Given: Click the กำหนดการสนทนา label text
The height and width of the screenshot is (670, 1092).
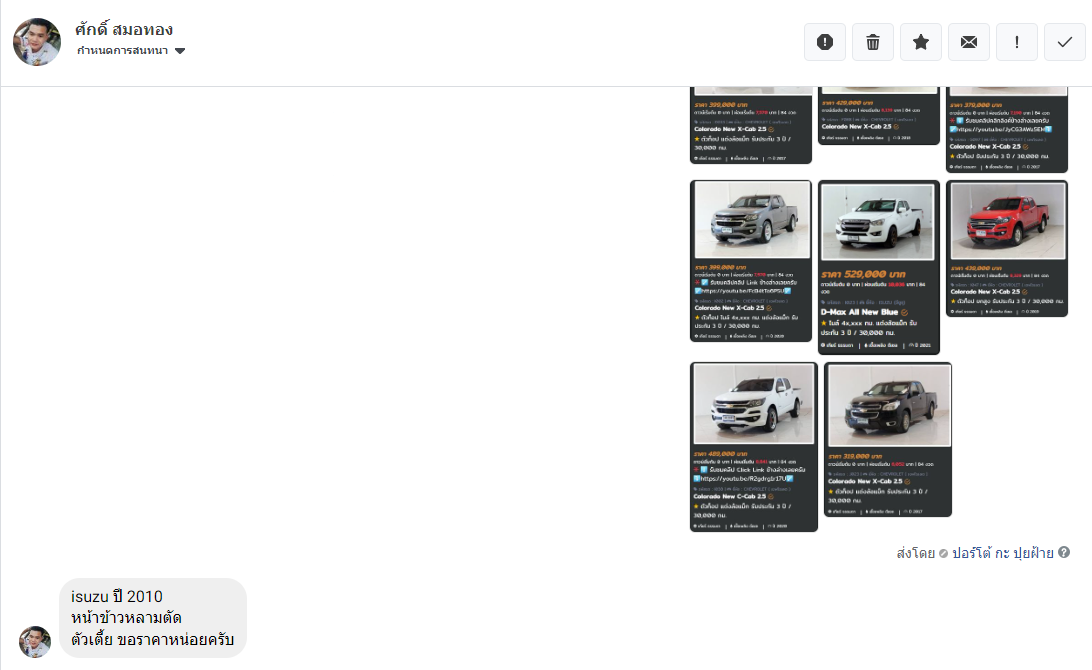Looking at the screenshot, I should click(123, 51).
